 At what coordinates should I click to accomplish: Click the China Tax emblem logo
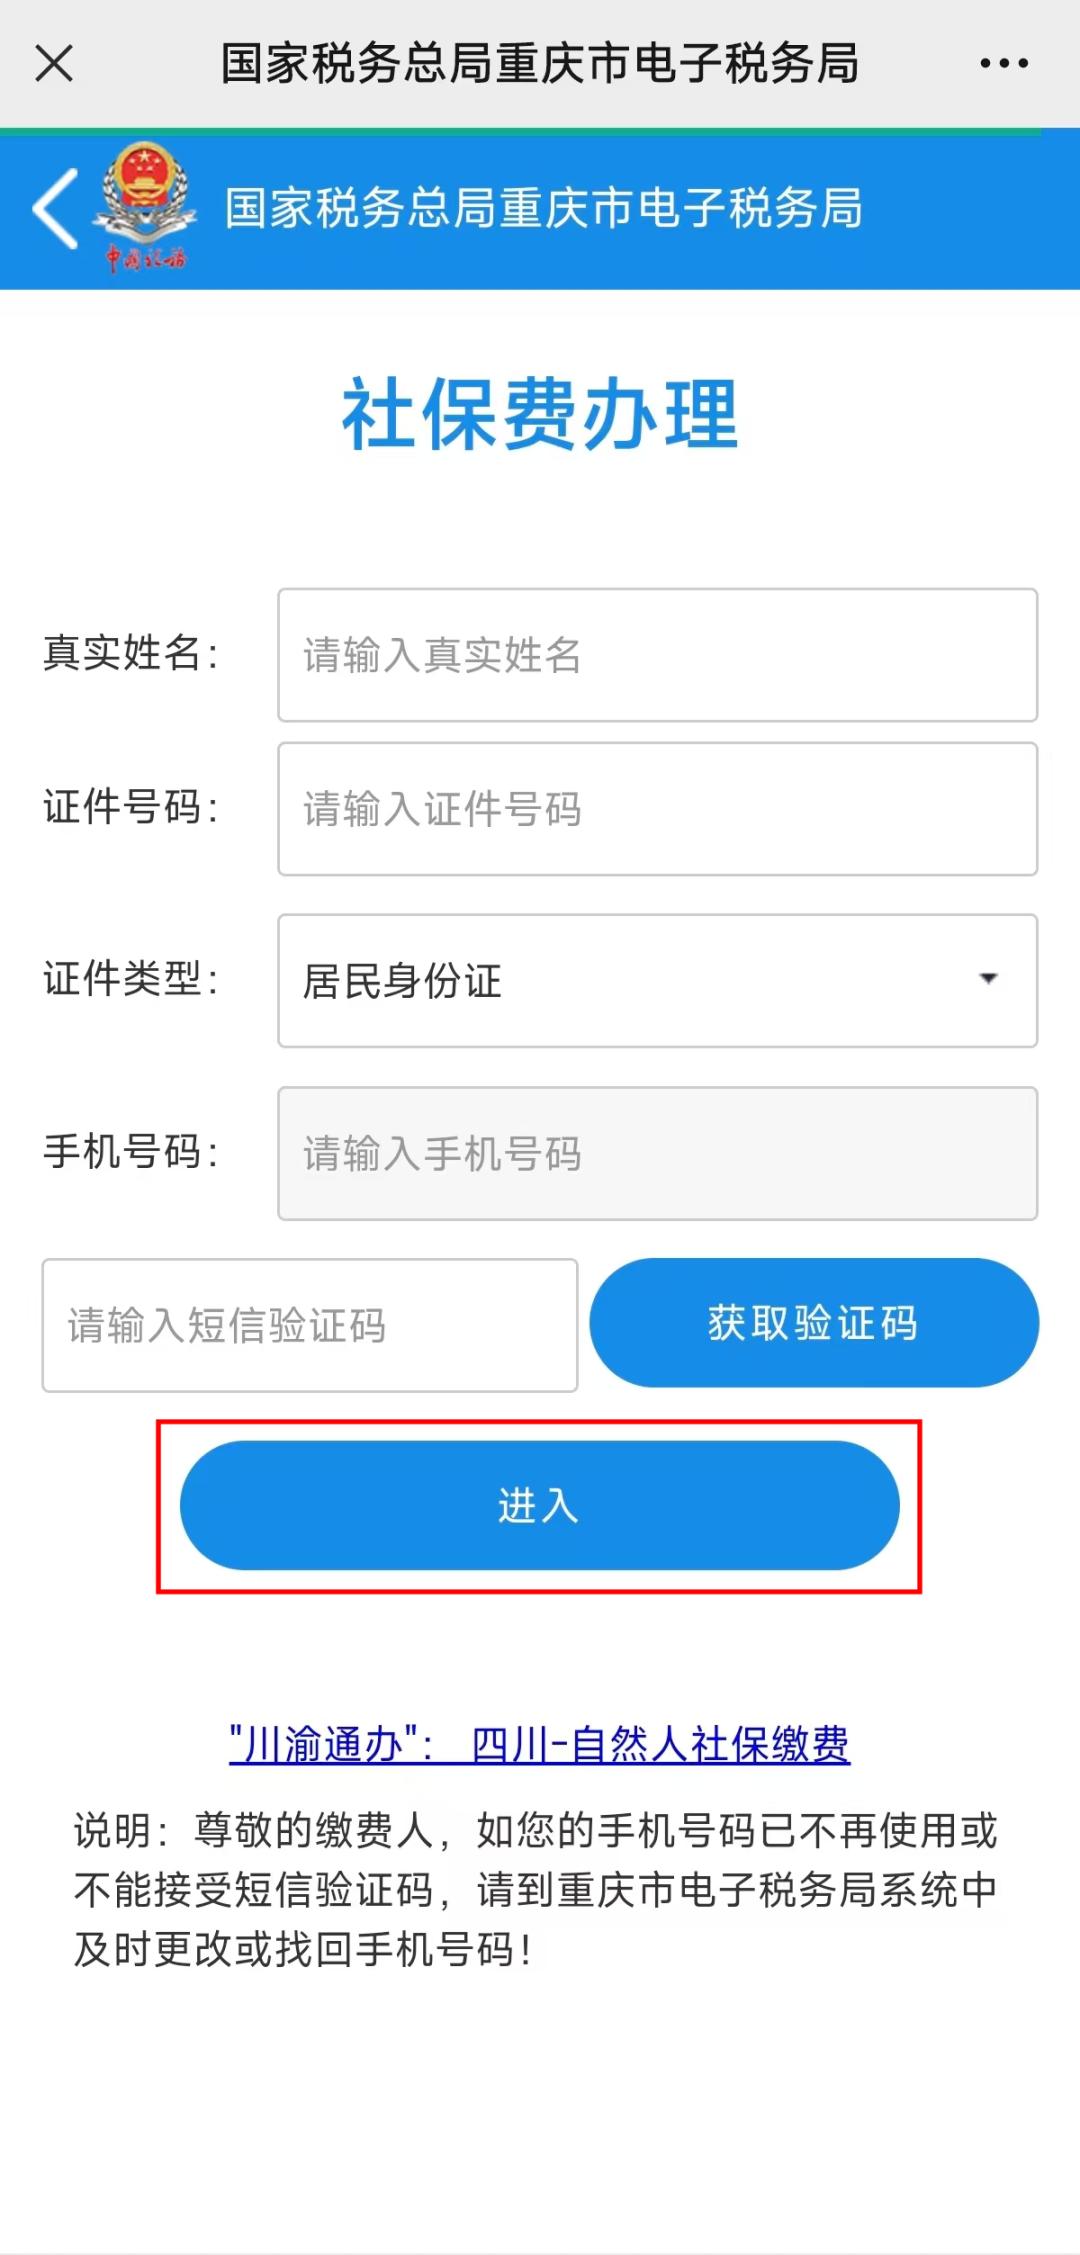pos(146,206)
